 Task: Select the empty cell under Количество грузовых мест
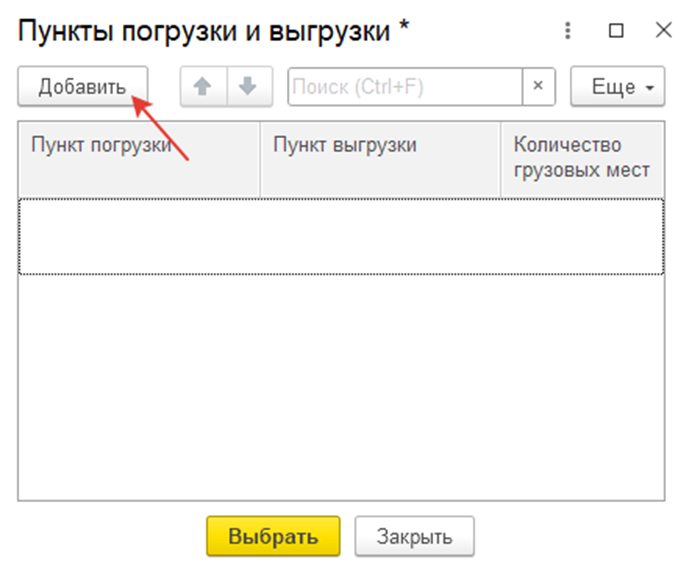582,237
